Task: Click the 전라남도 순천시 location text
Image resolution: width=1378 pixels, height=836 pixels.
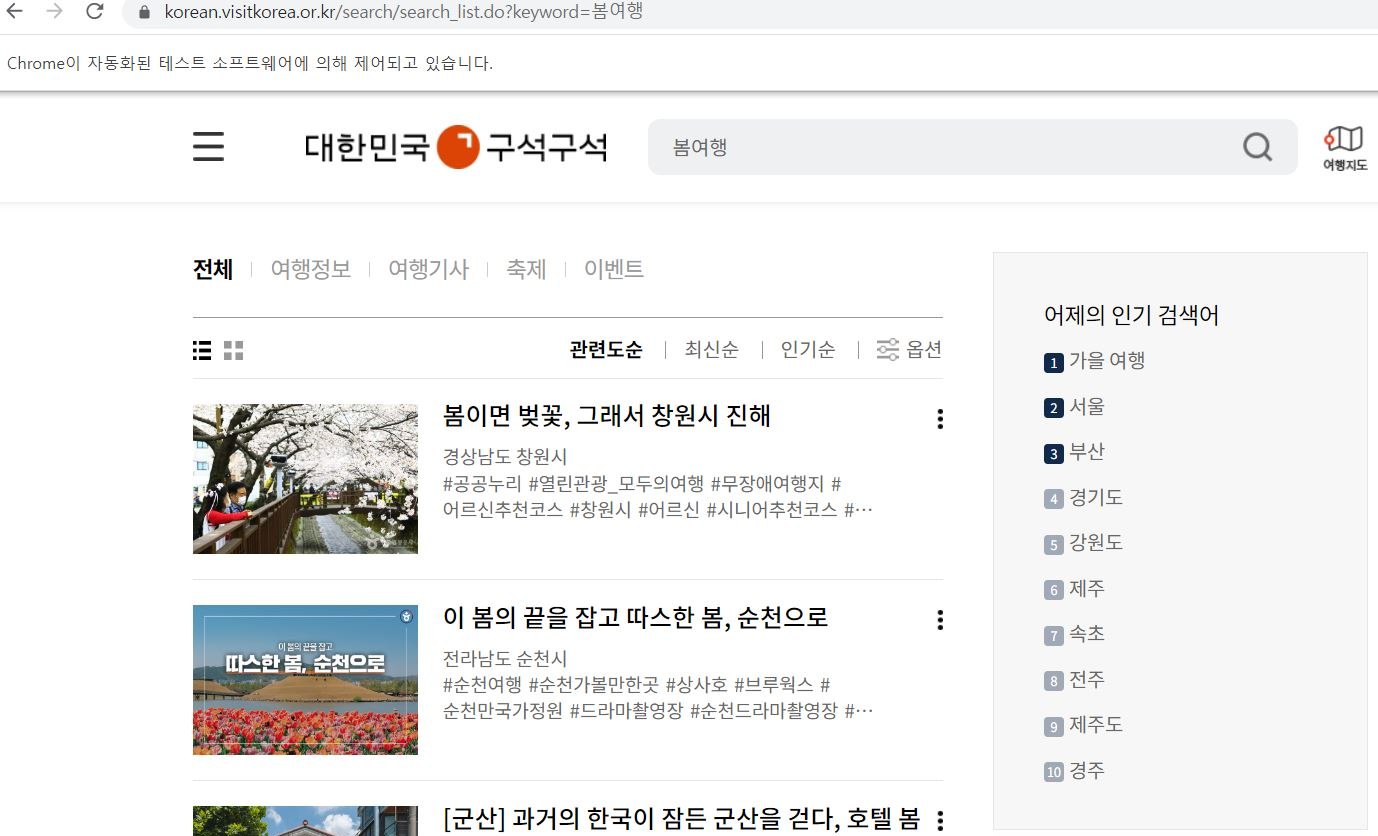Action: [x=505, y=658]
